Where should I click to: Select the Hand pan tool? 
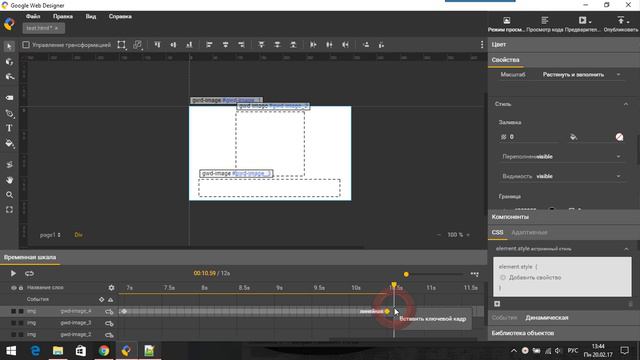9,180
